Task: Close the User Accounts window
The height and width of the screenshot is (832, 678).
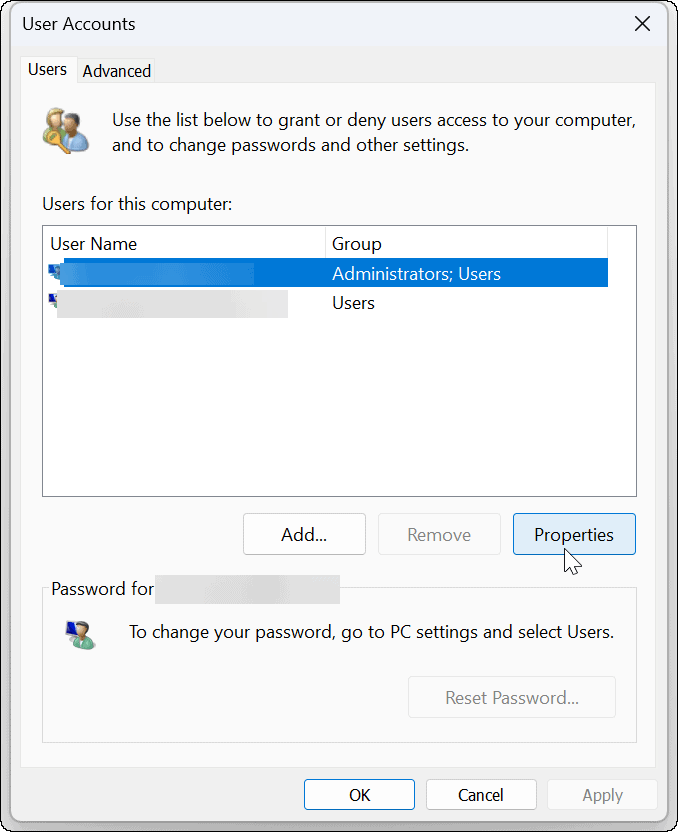Action: click(642, 23)
